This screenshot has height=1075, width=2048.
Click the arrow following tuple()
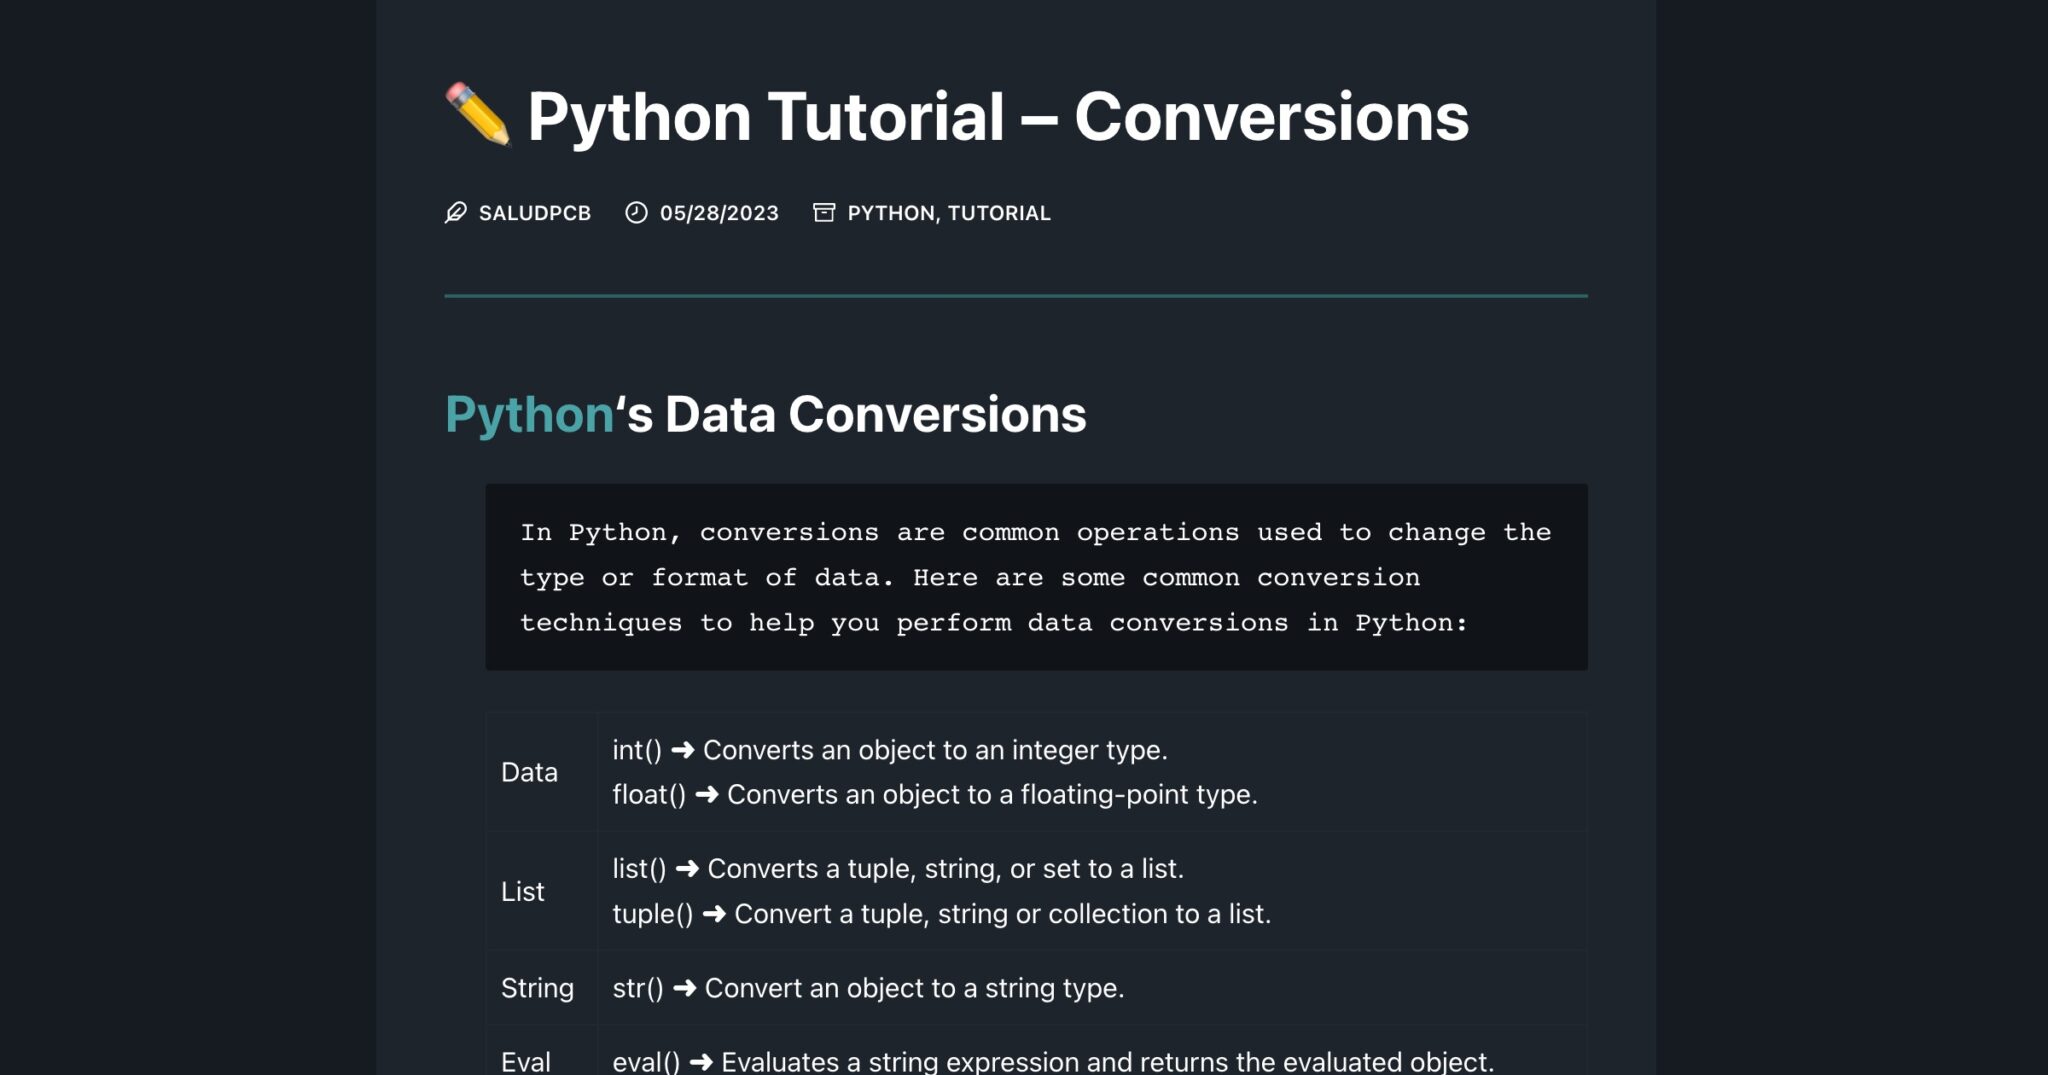click(713, 914)
